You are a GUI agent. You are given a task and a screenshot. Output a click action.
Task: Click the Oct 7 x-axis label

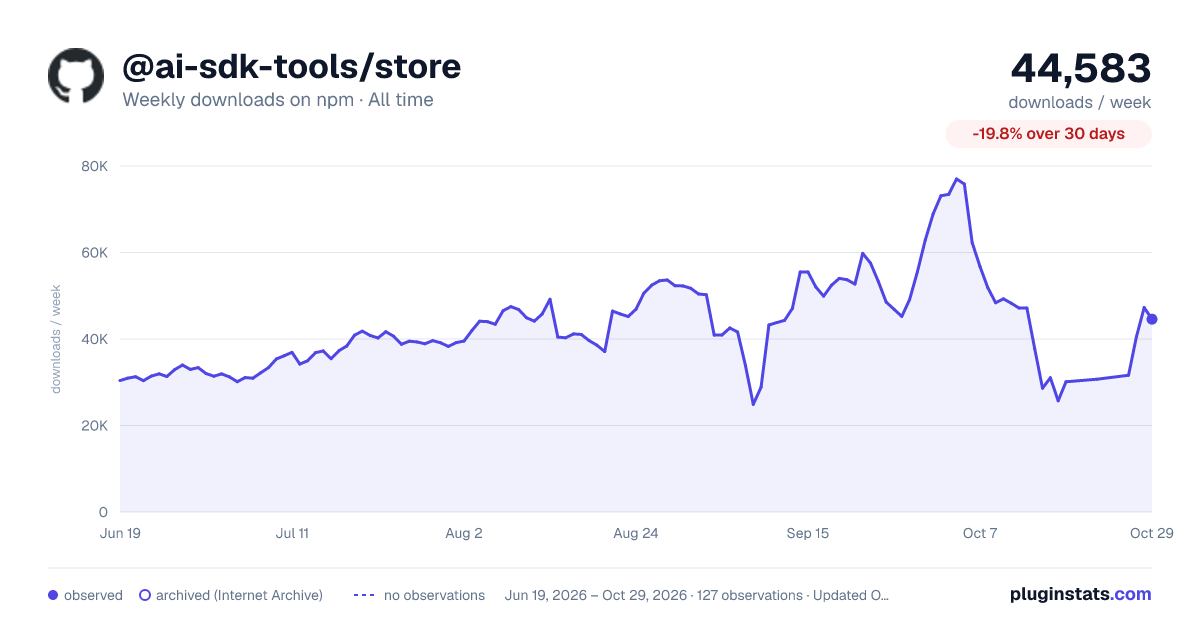(x=980, y=533)
